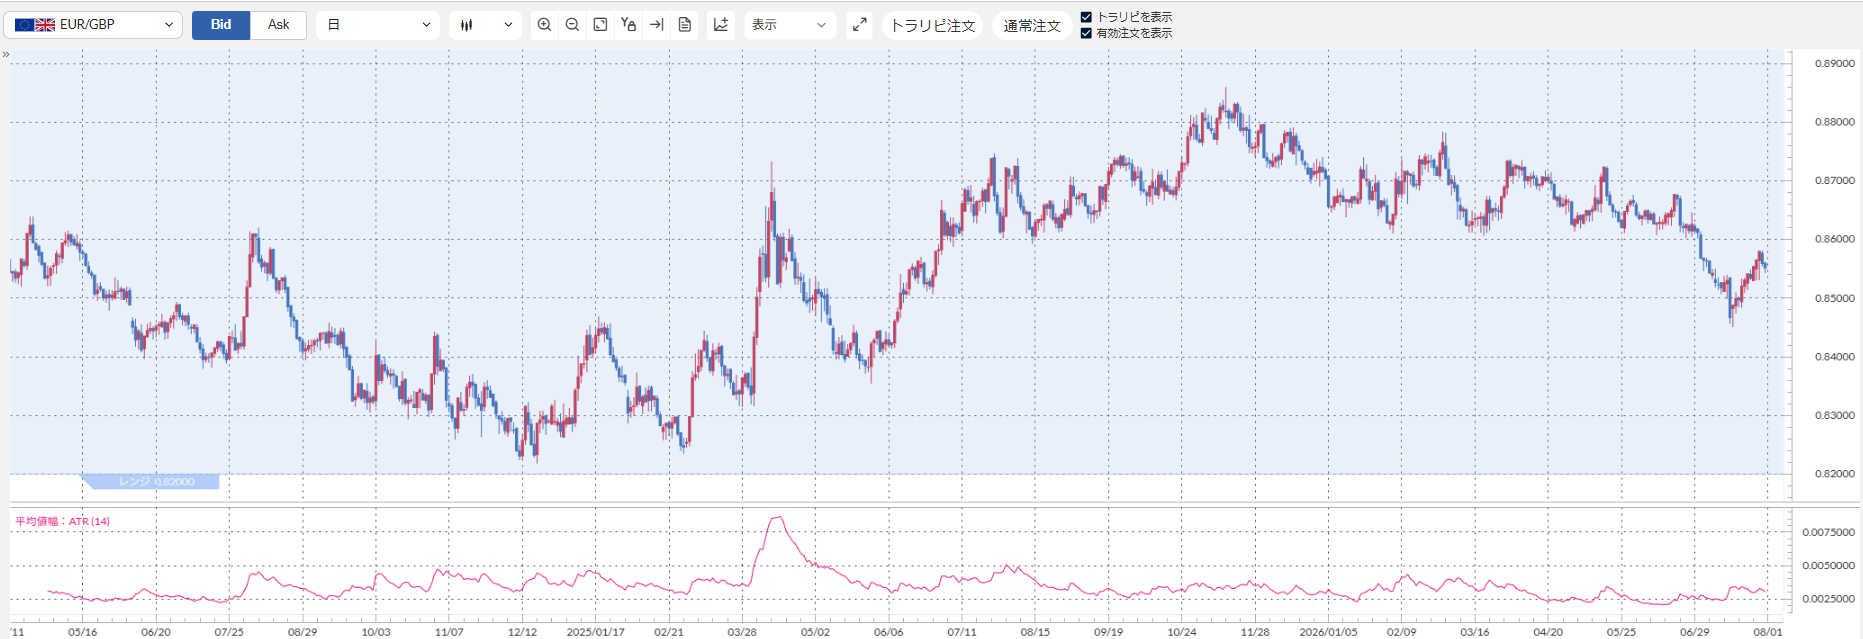
Task: Toggle the Y-axis lock icon
Action: point(628,25)
